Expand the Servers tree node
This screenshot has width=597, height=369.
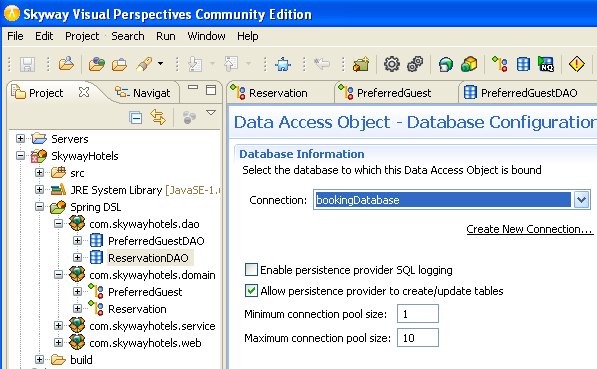pyautogui.click(x=21, y=139)
